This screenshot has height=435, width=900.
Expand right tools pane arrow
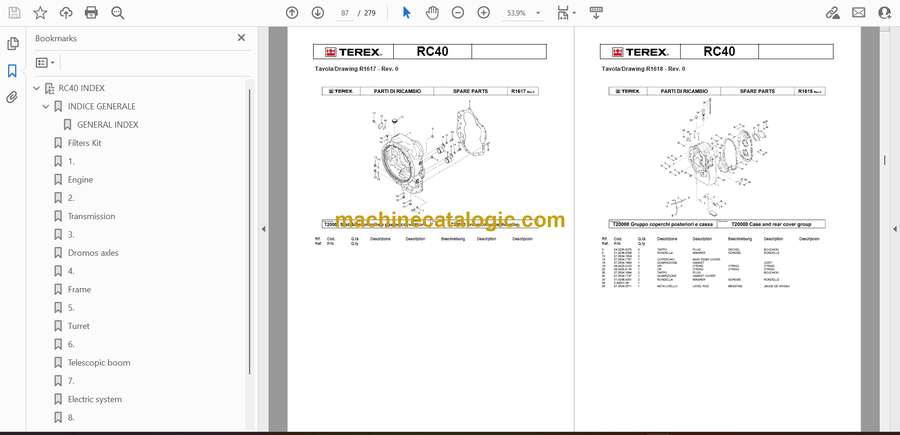tap(894, 229)
